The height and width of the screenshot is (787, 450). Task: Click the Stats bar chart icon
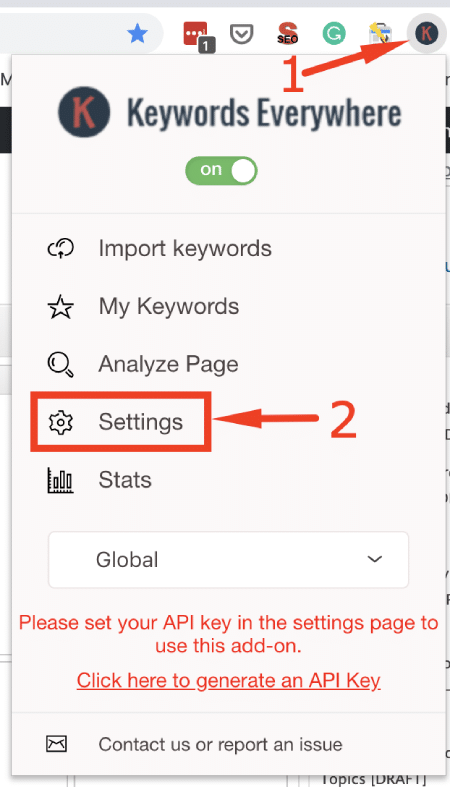tap(61, 480)
